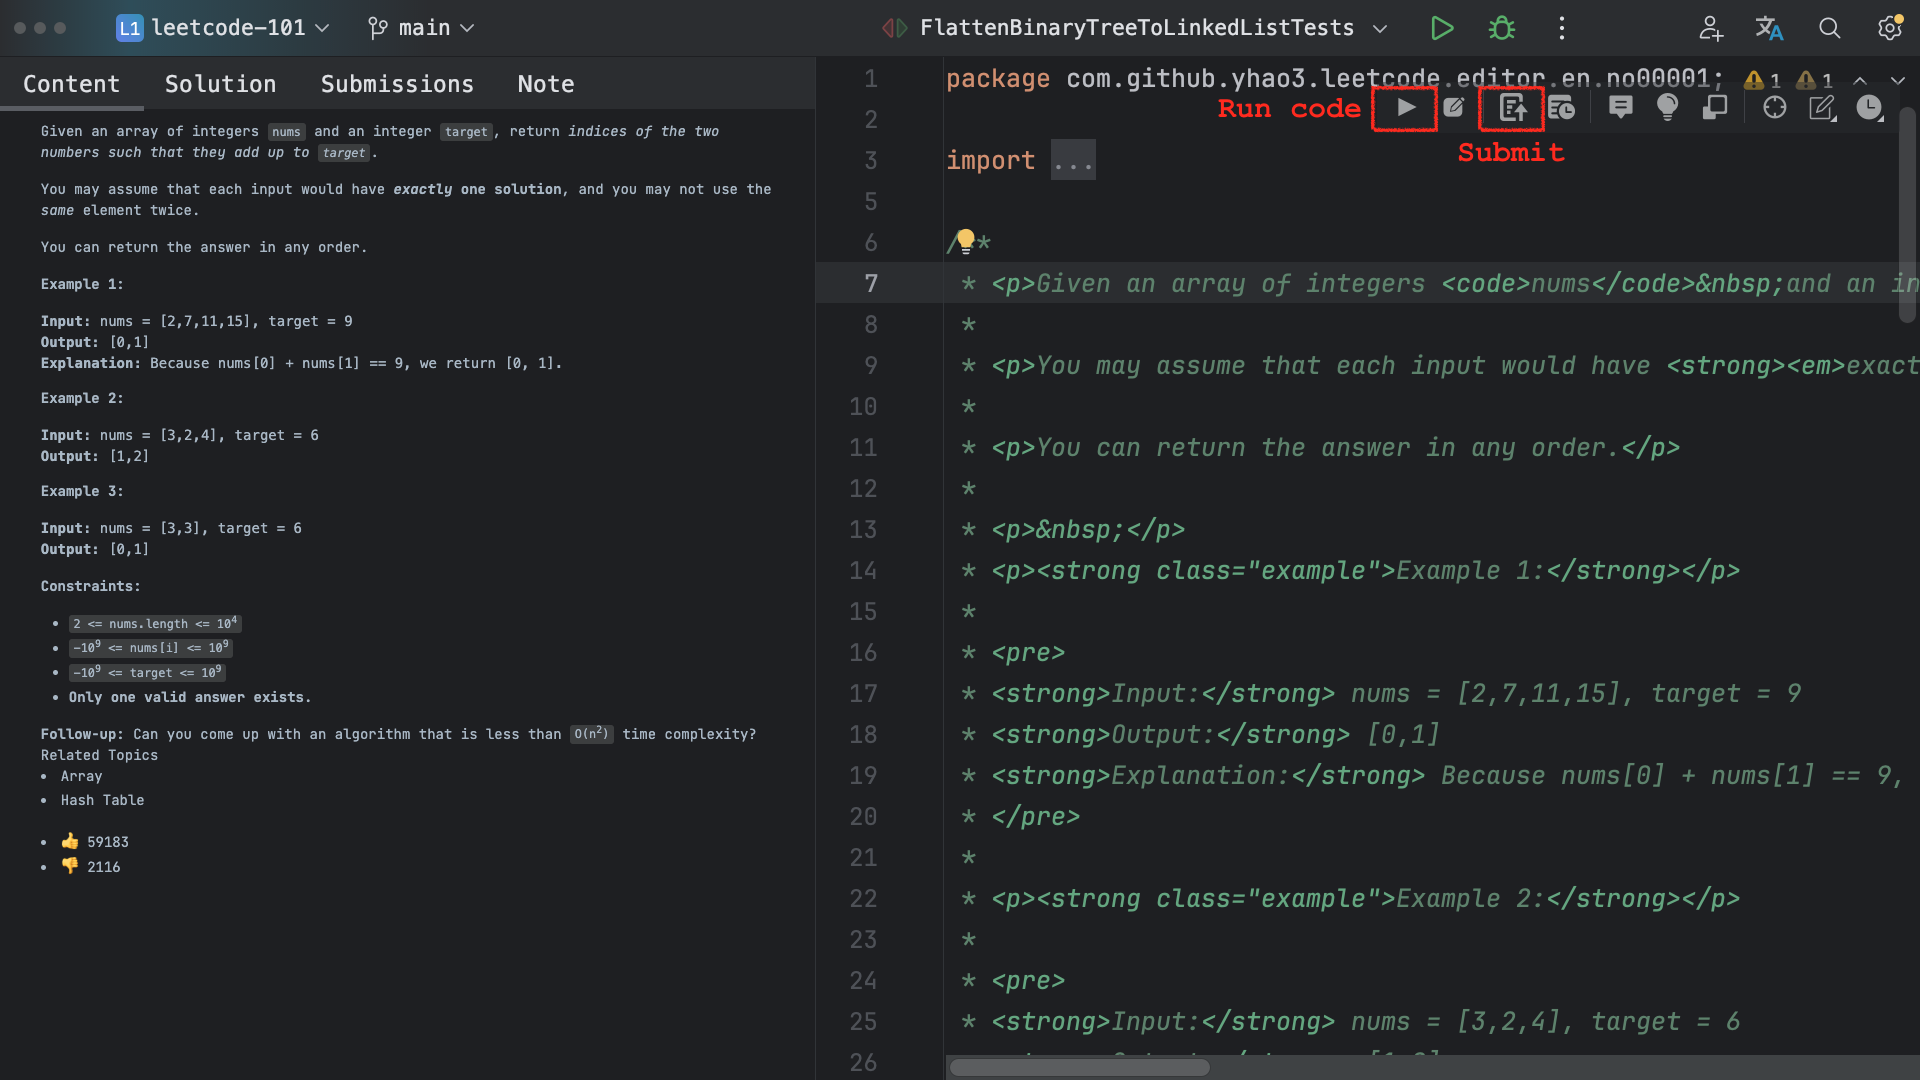Click the 'Example 3:' heading in problem description
This screenshot has width=1920, height=1080.
(82, 491)
